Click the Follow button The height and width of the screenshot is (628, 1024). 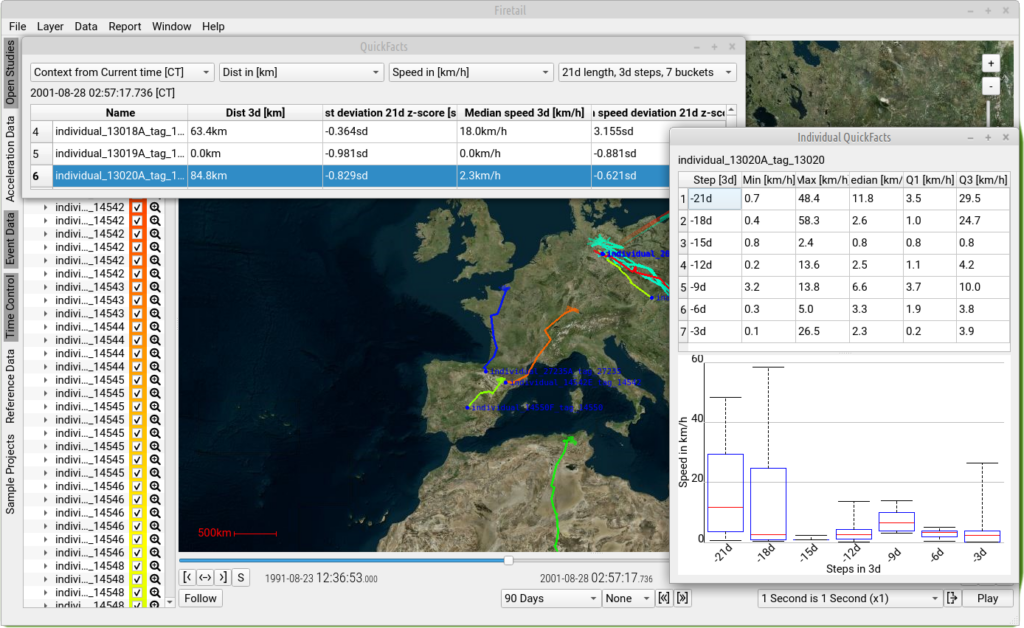pos(200,598)
